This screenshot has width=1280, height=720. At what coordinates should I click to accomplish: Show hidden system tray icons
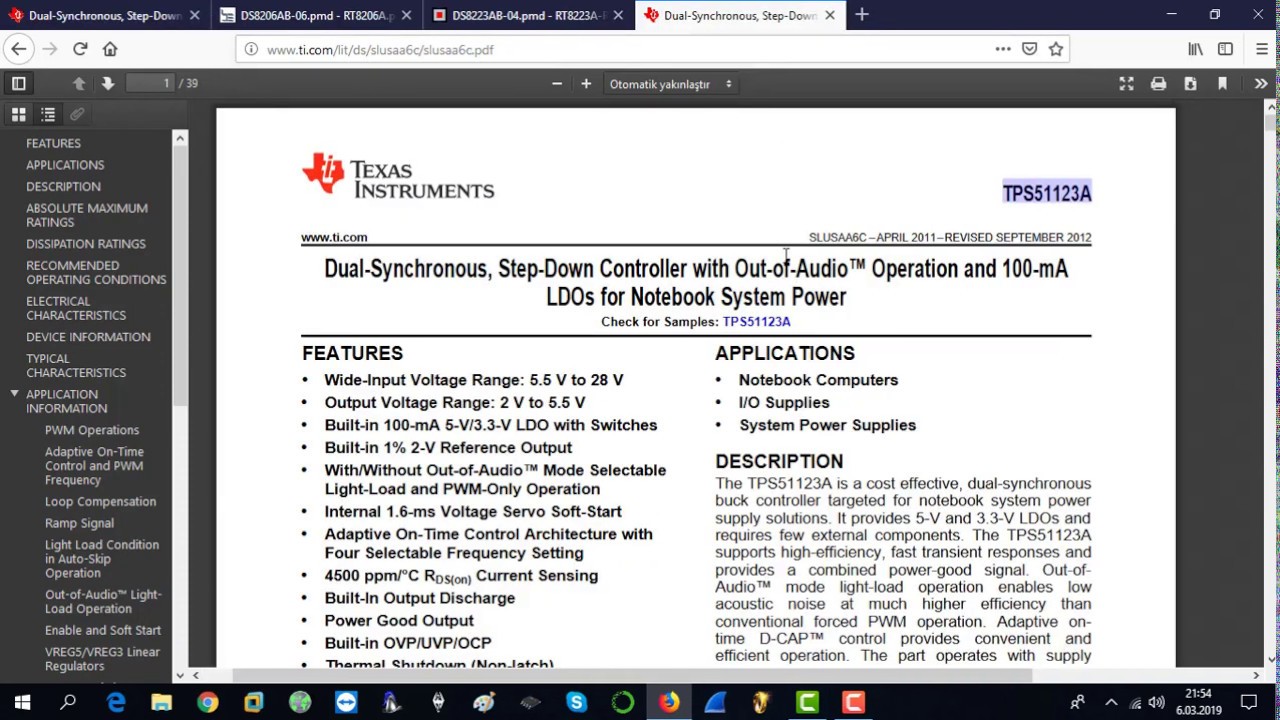[1111, 702]
